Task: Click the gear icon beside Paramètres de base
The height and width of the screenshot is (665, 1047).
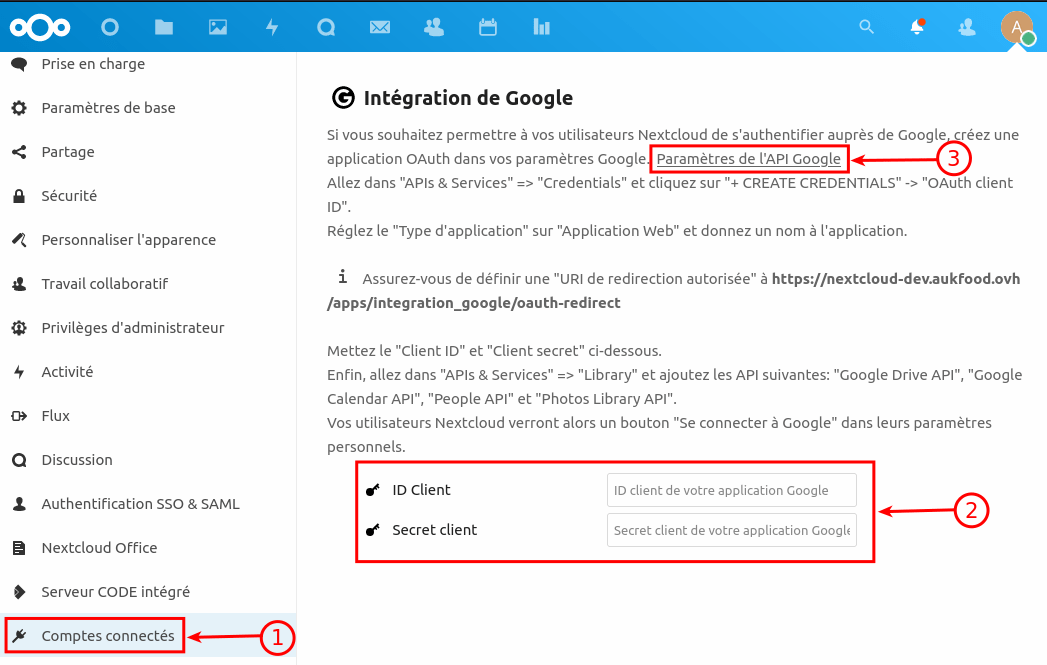Action: [19, 108]
